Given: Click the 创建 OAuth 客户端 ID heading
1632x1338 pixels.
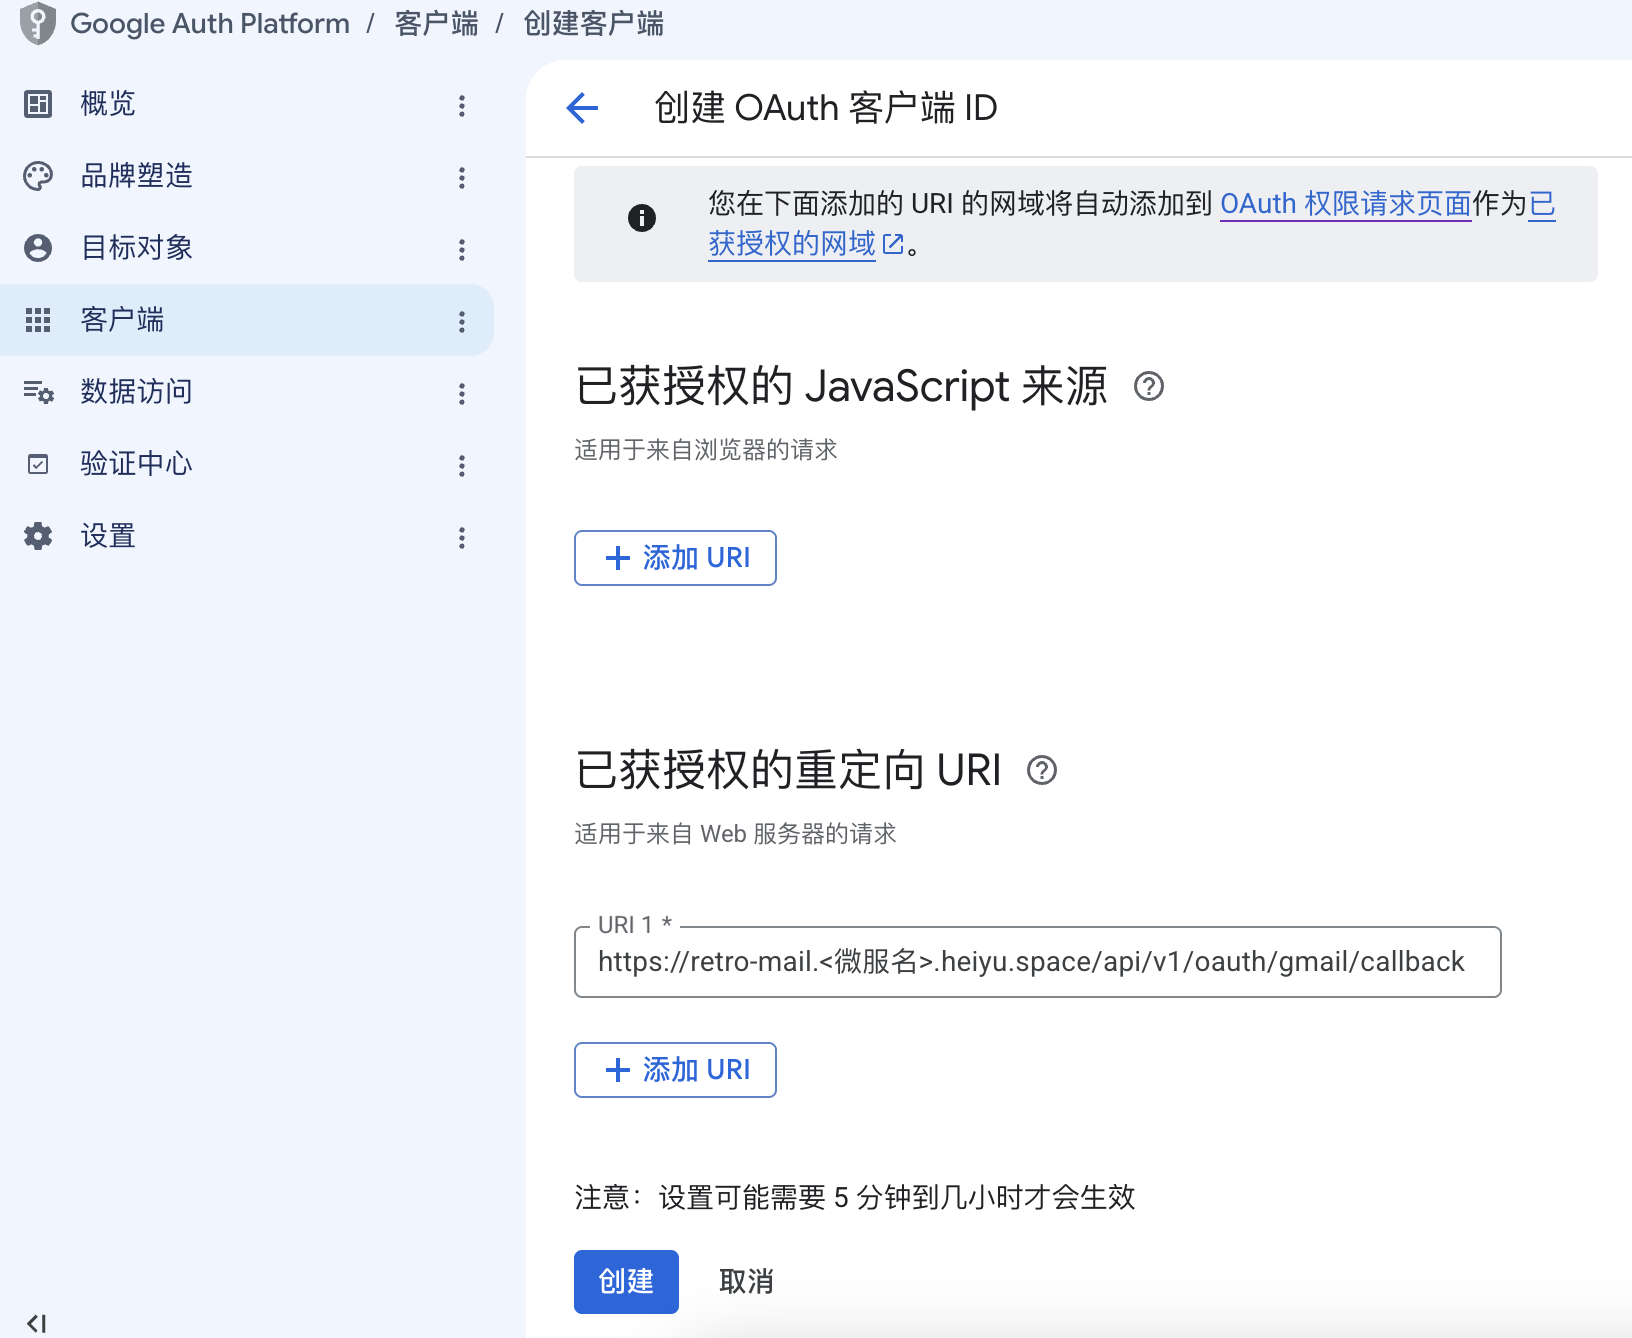Looking at the screenshot, I should pos(826,108).
